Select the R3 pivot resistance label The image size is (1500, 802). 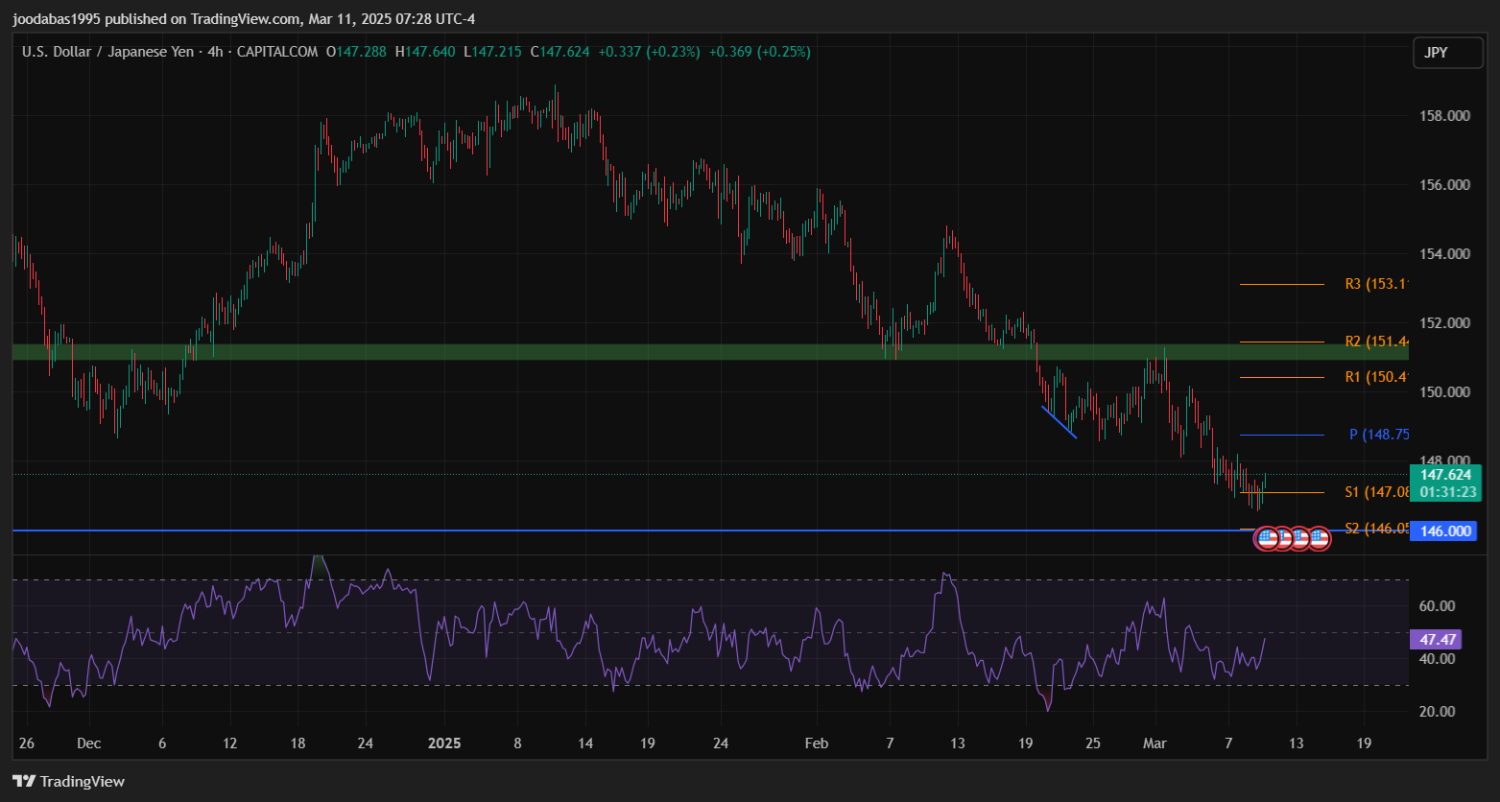(x=1376, y=285)
